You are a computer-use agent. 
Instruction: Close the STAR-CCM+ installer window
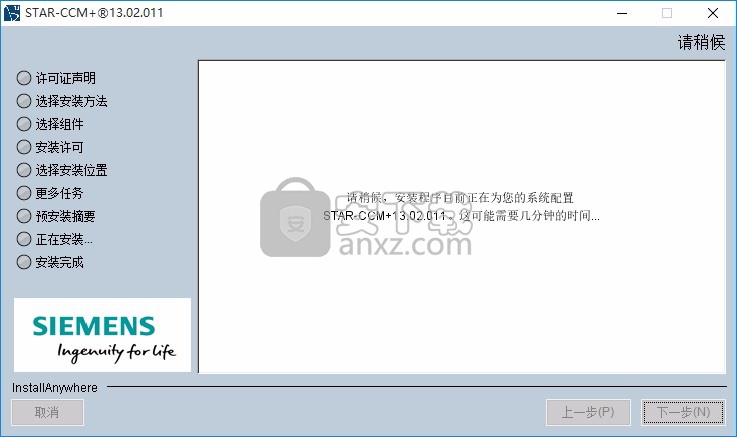click(x=713, y=13)
